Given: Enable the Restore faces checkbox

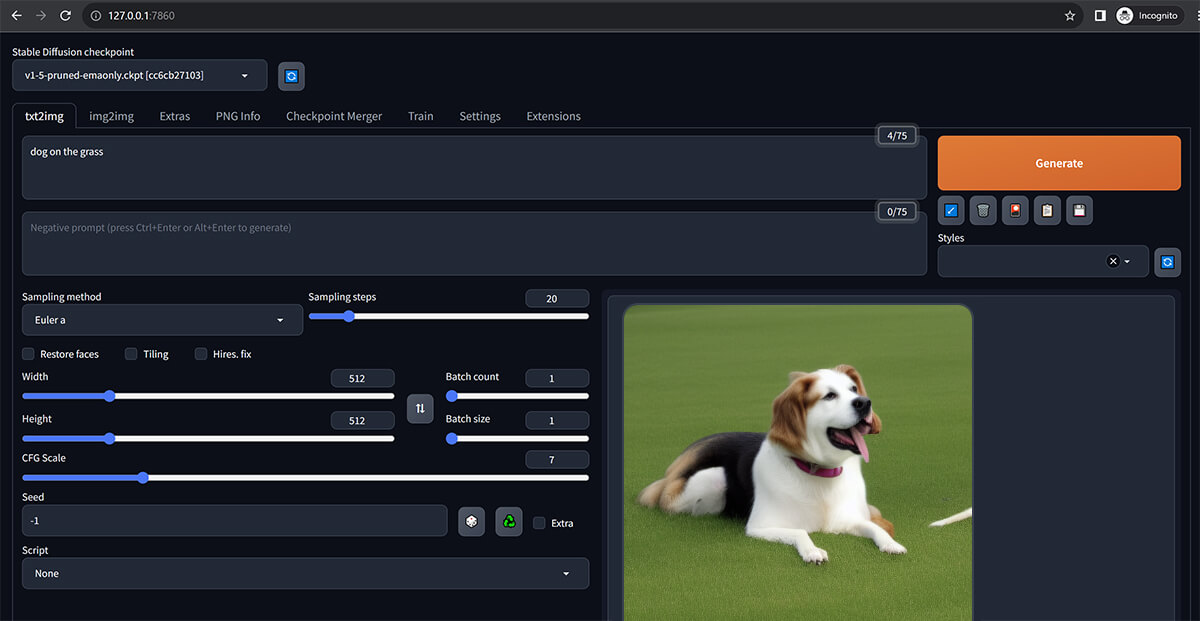Looking at the screenshot, I should [29, 354].
